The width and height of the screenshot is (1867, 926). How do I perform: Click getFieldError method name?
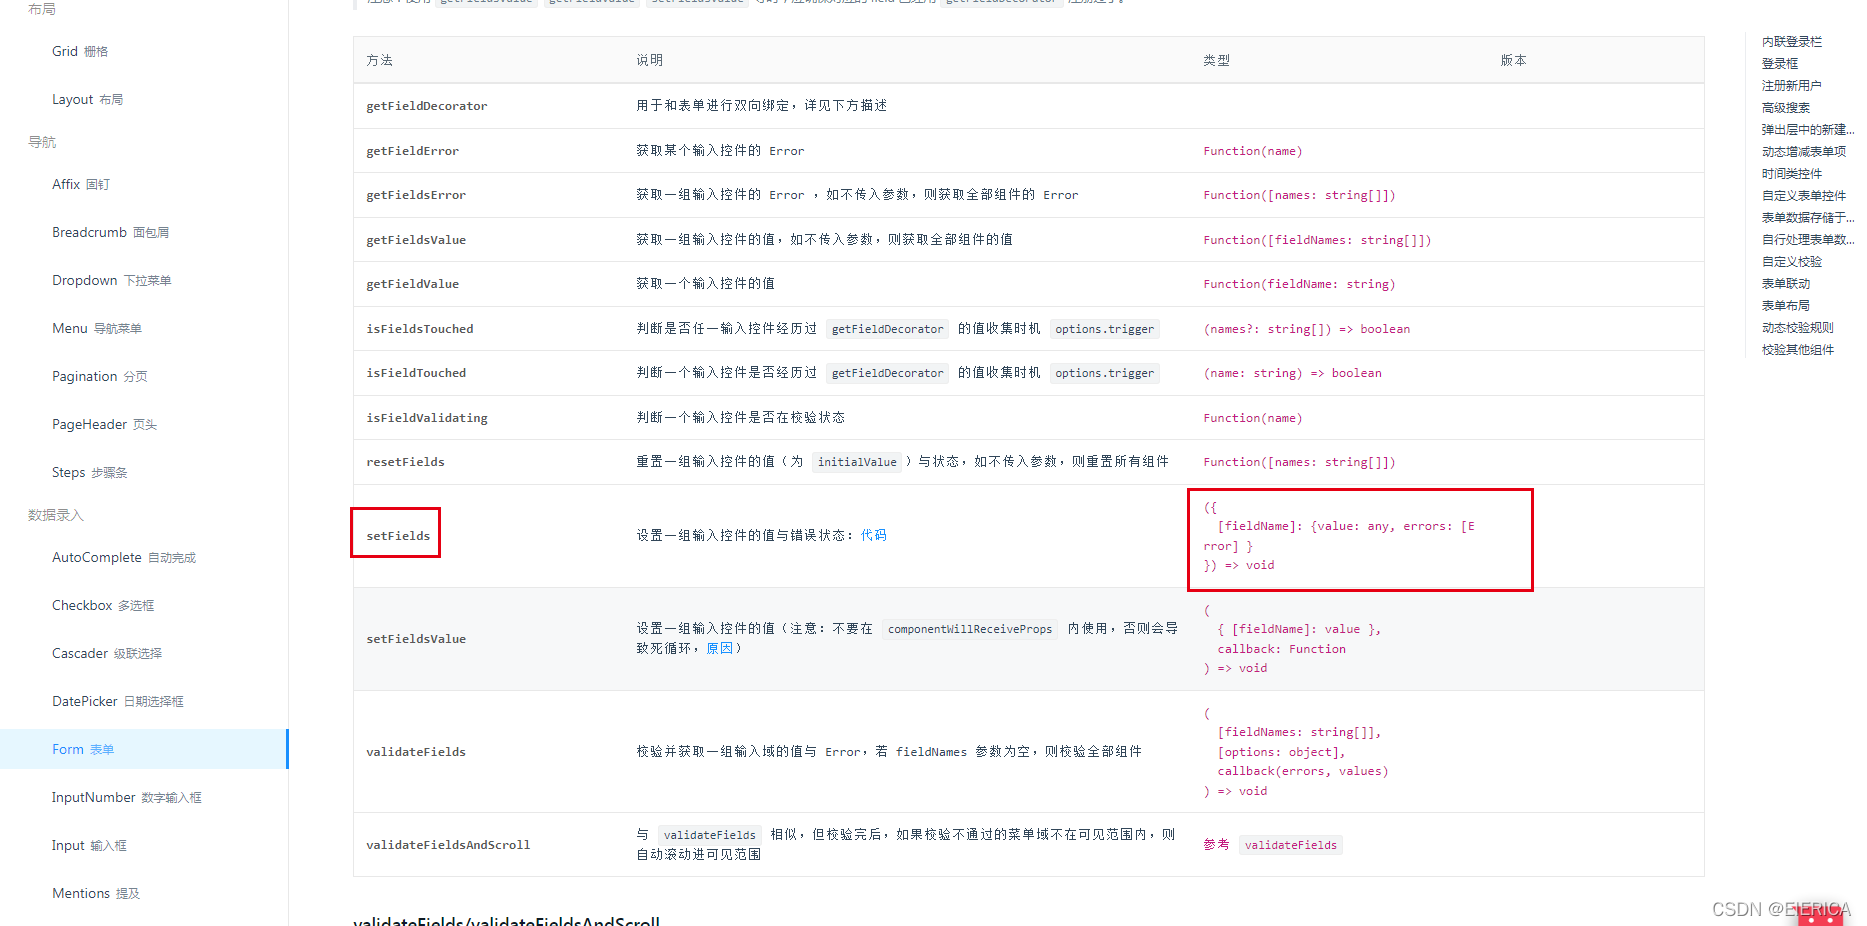click(x=413, y=151)
